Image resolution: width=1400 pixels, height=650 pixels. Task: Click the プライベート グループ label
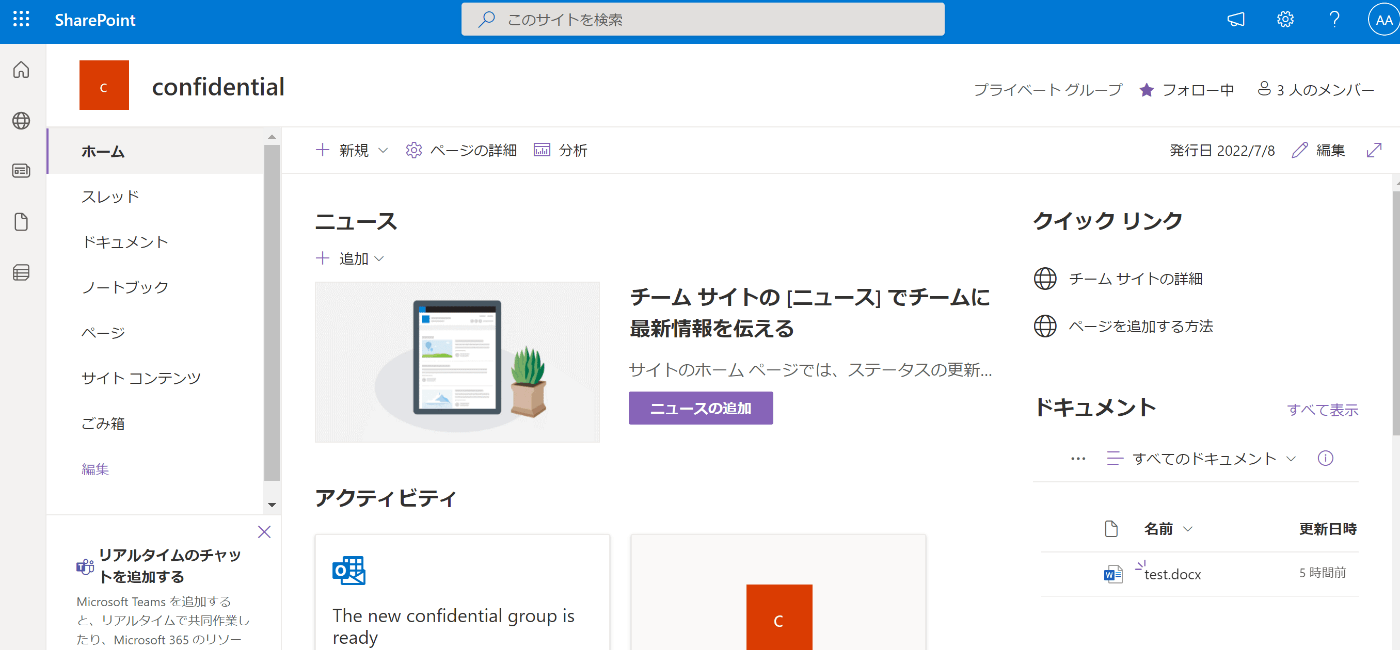(x=1048, y=89)
